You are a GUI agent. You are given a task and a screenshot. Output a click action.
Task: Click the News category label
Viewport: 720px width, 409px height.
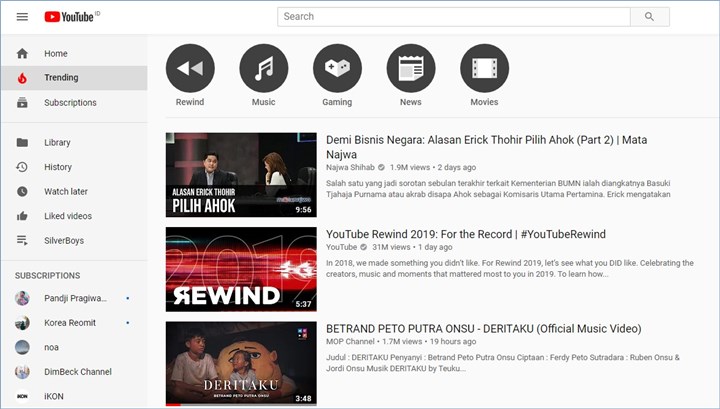[x=411, y=102]
